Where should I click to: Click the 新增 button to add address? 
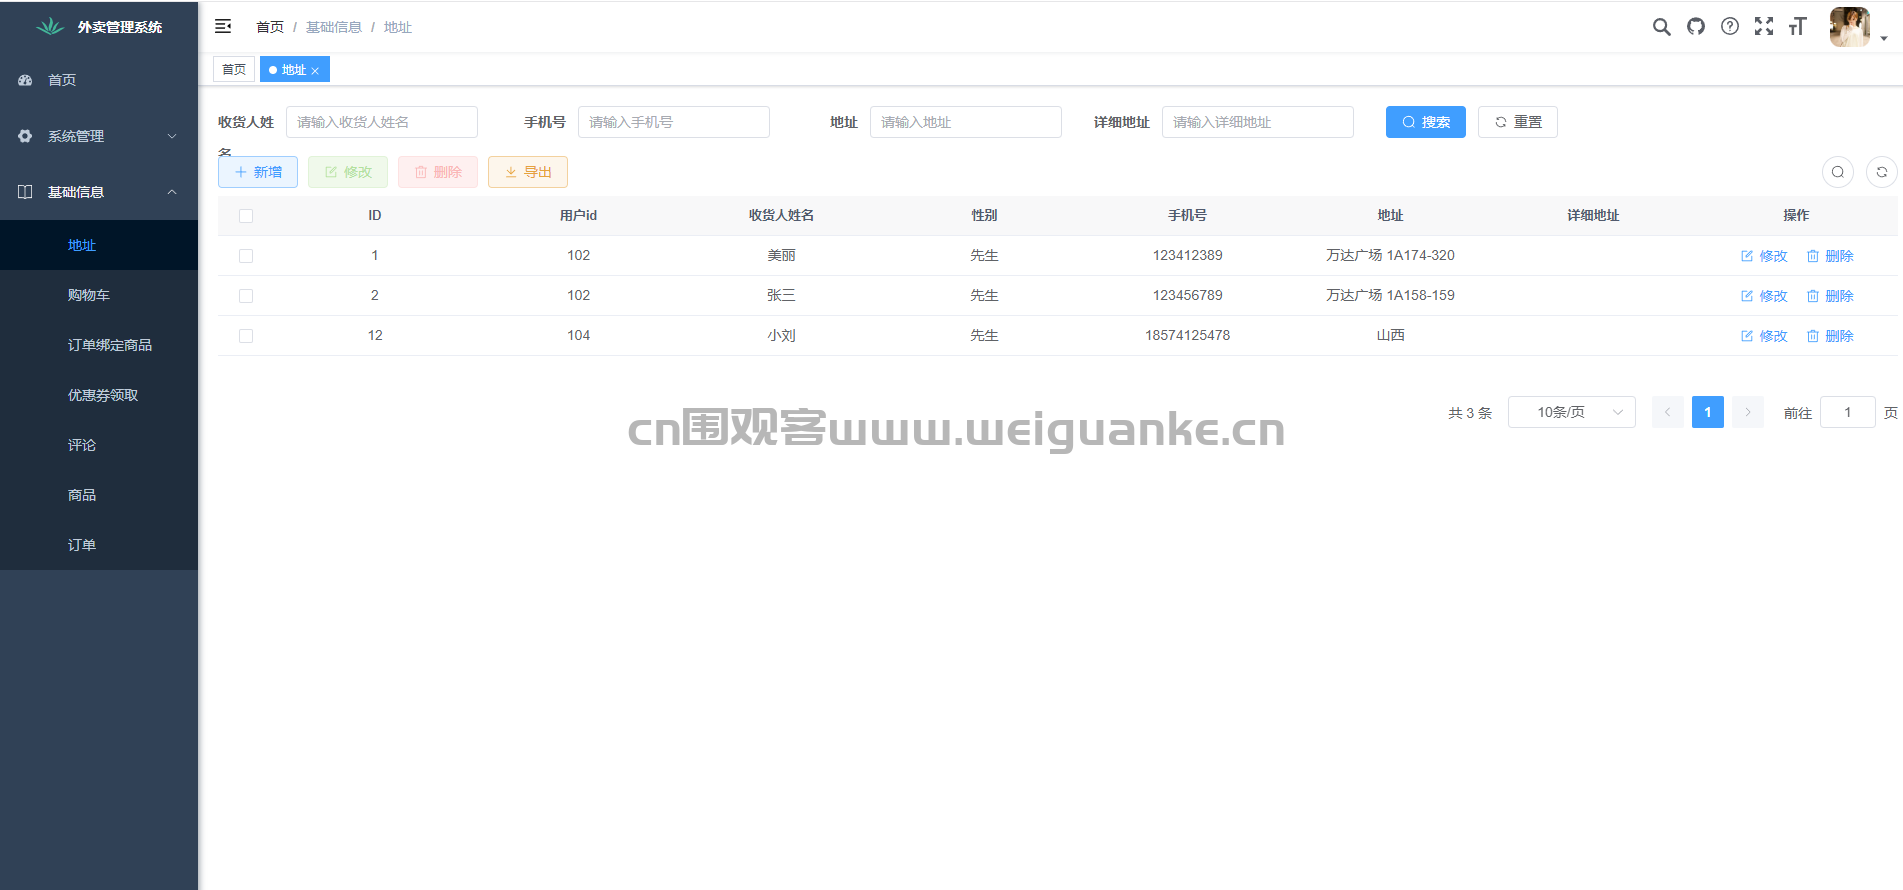[x=258, y=172]
